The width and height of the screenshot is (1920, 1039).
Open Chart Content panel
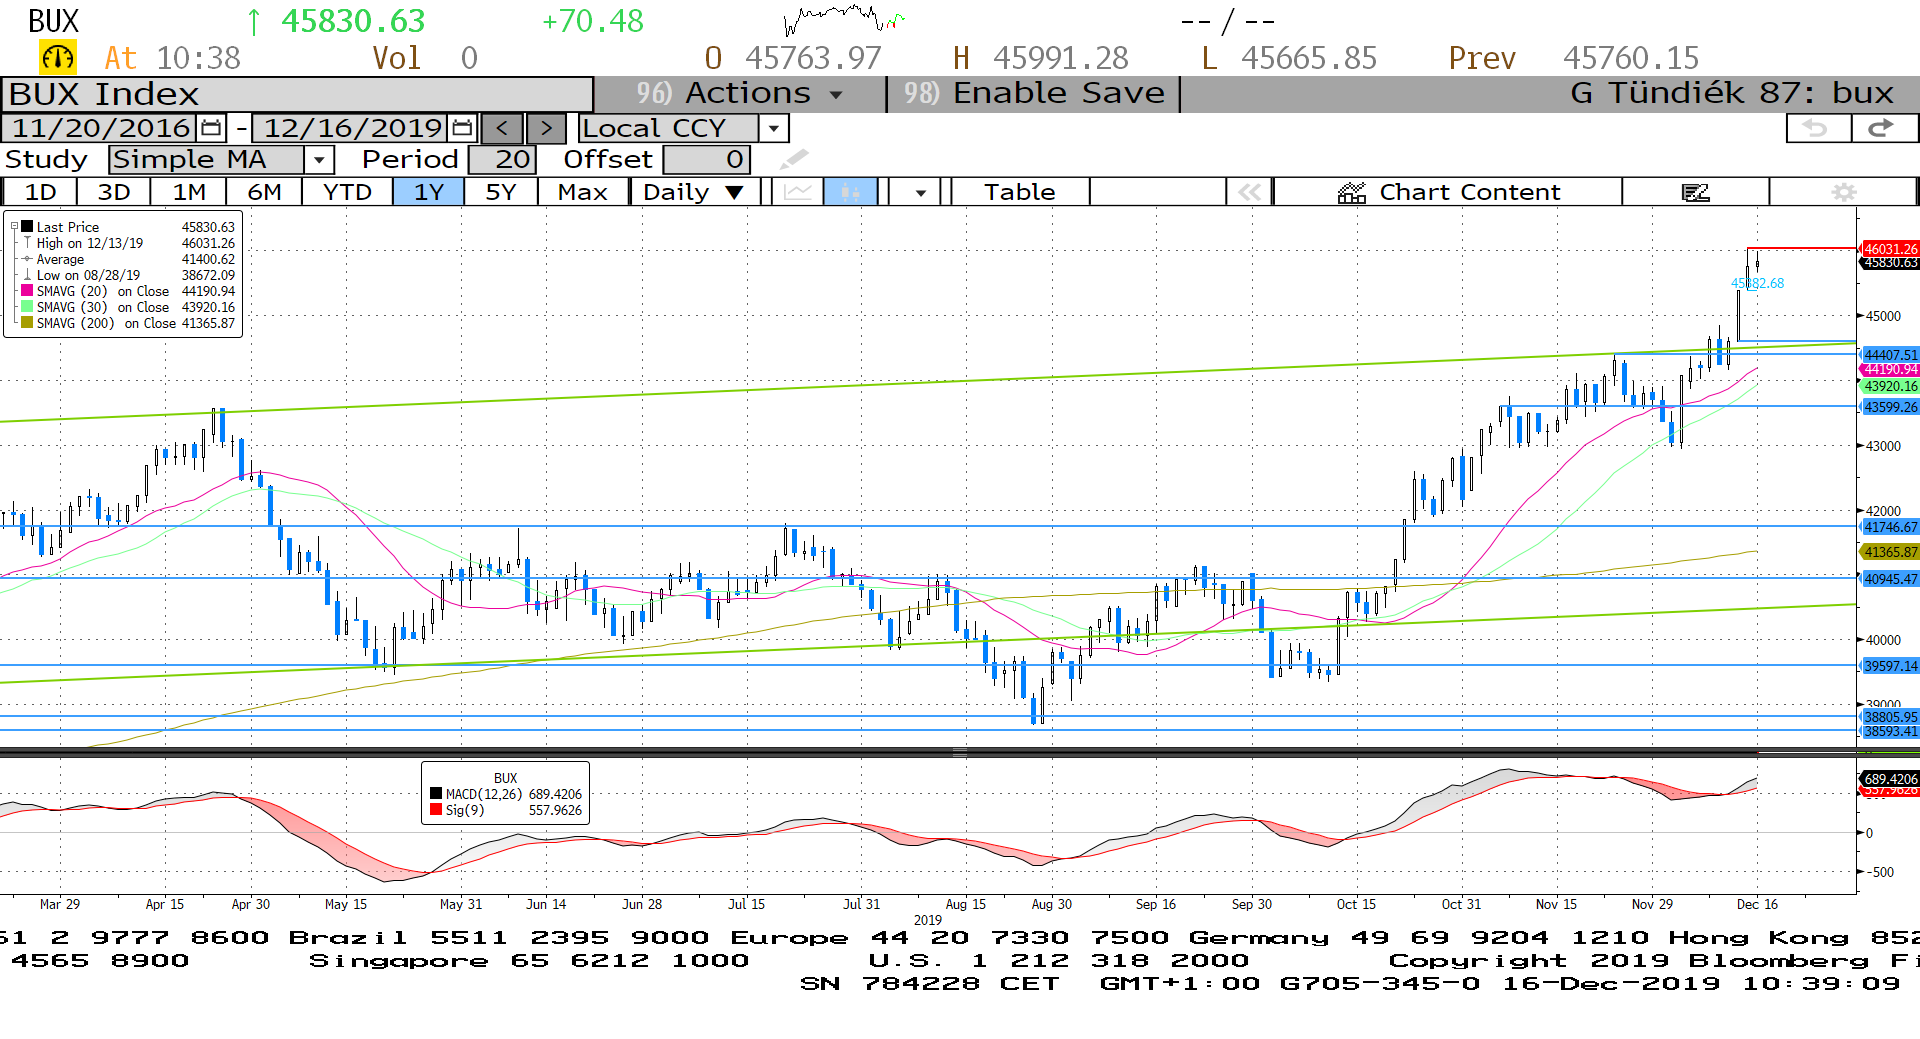[x=1448, y=192]
